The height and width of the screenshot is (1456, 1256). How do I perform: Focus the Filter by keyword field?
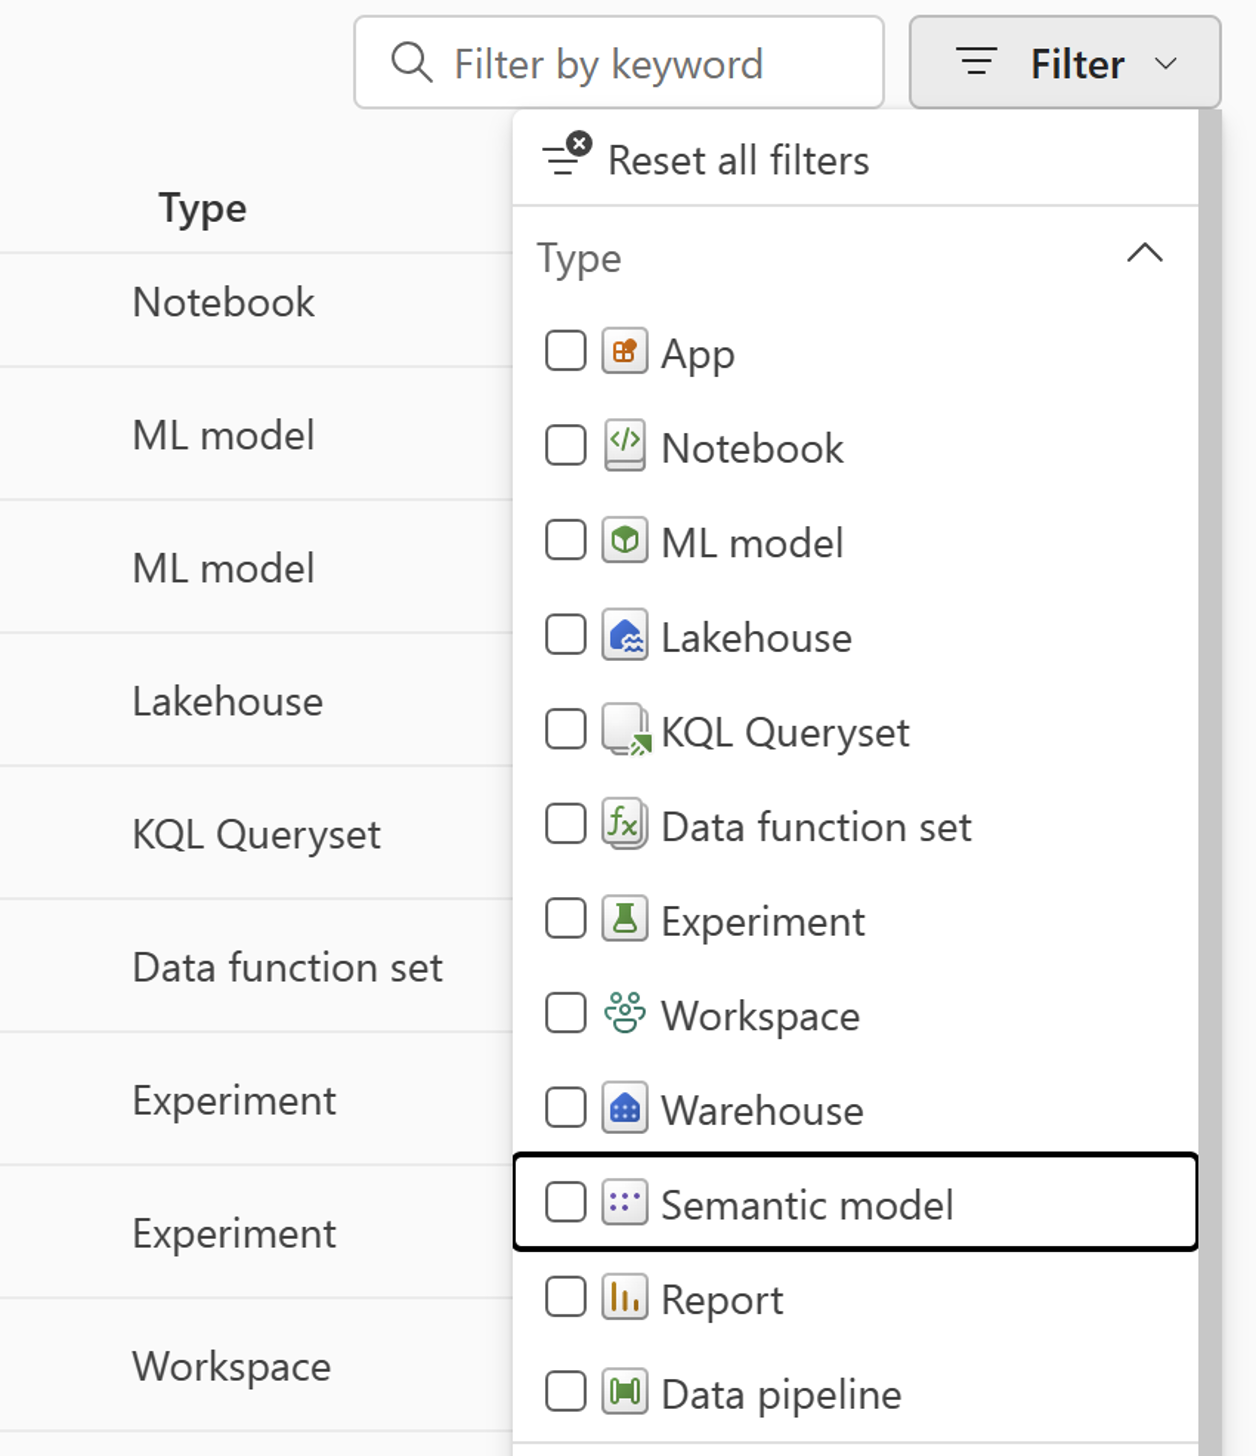(619, 62)
